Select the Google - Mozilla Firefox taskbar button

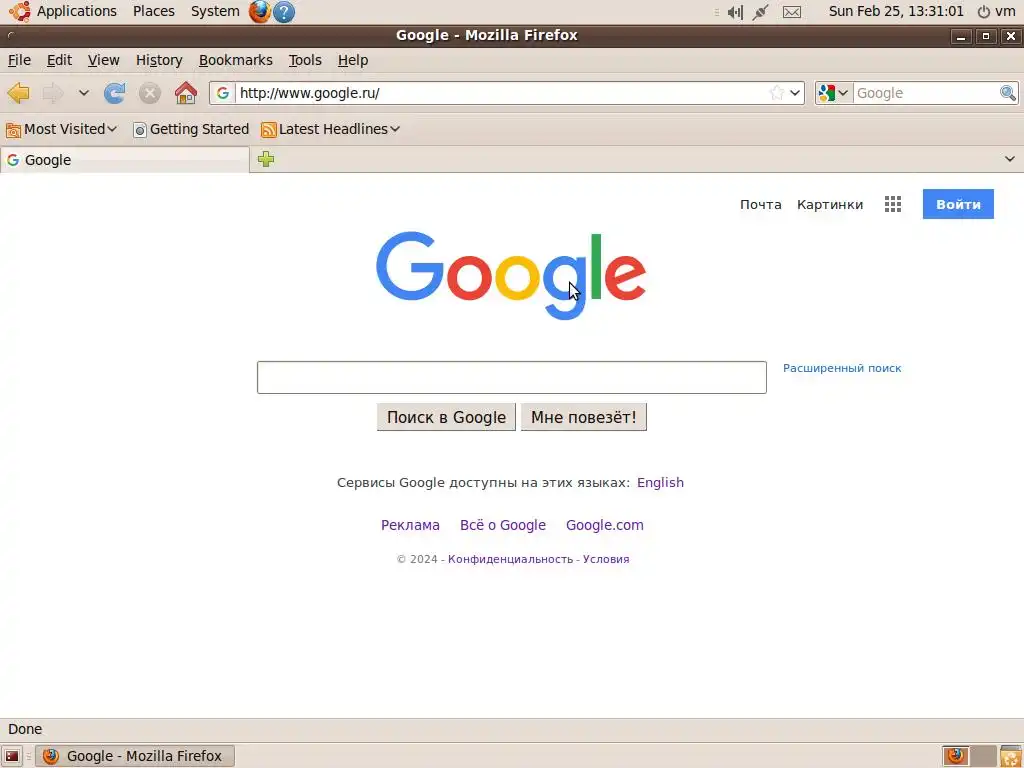135,756
